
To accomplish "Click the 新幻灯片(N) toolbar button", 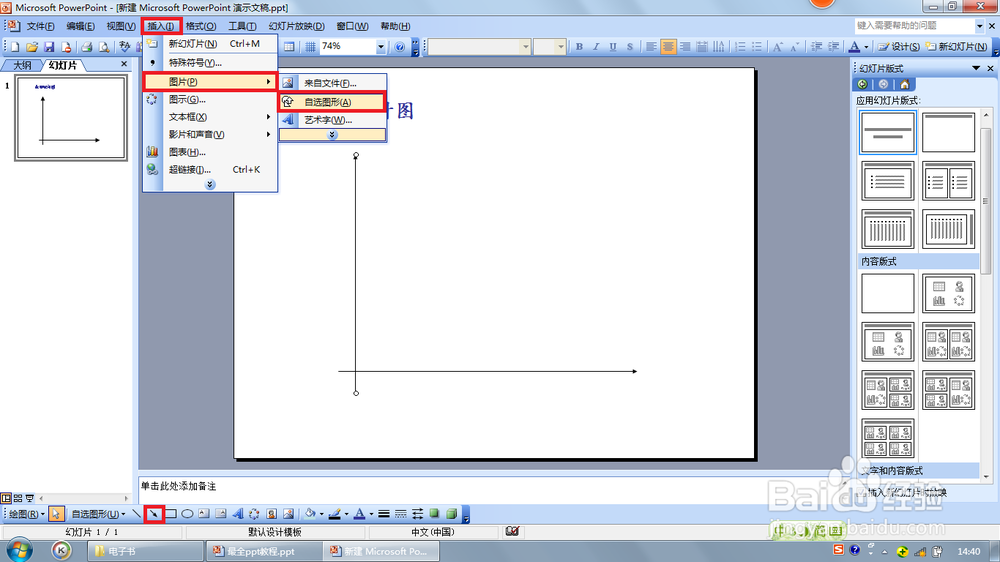I will coord(957,47).
